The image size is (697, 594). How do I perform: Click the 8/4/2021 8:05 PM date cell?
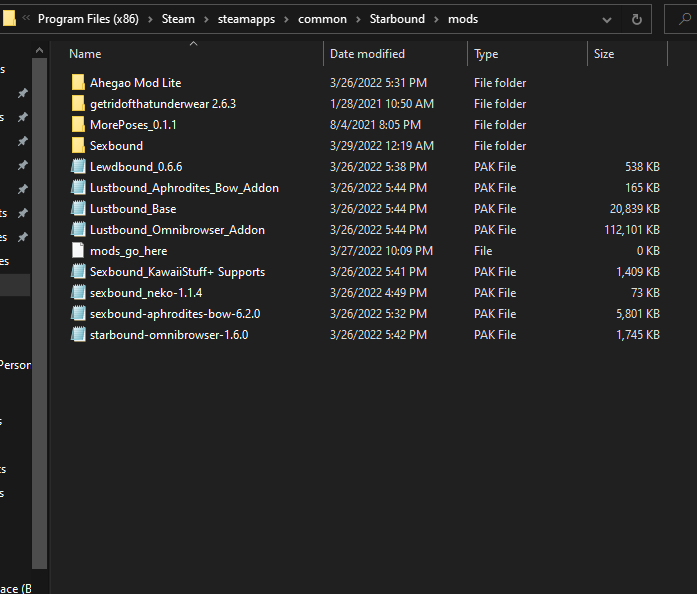tap(375, 124)
